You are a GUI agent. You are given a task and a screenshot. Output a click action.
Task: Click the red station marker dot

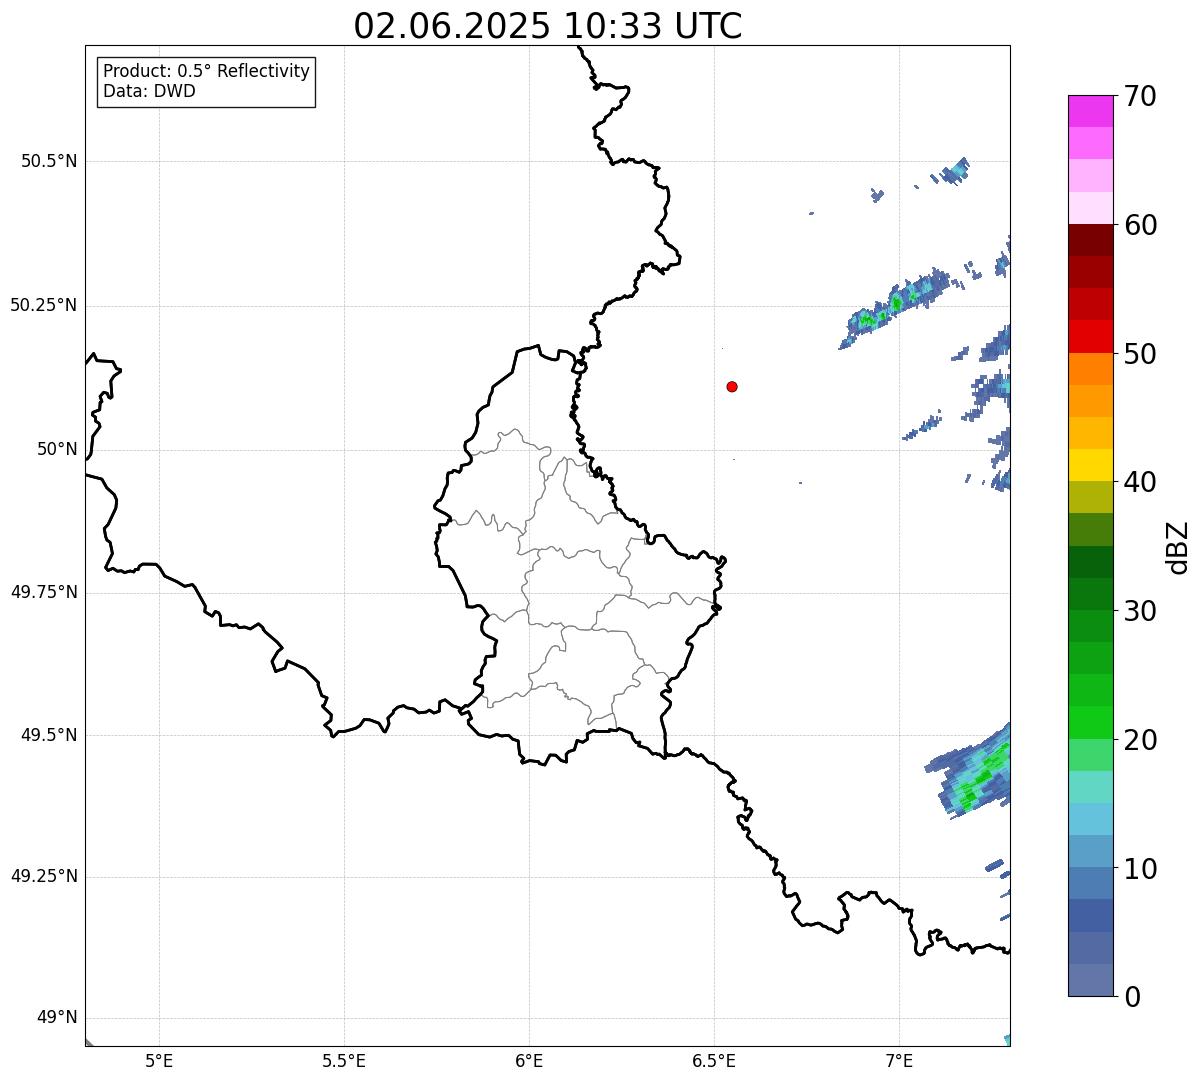pyautogui.click(x=732, y=386)
